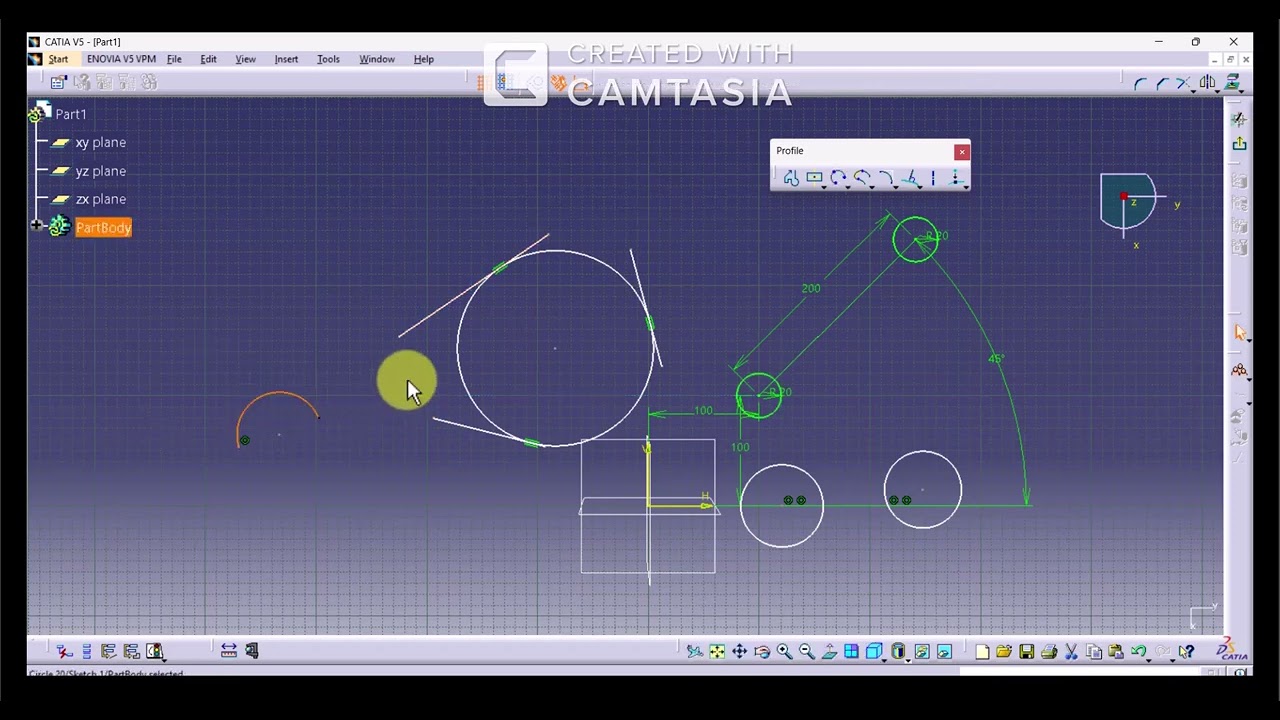The image size is (1280, 720).
Task: Click the Zoom In magnifier
Action: pos(784,652)
